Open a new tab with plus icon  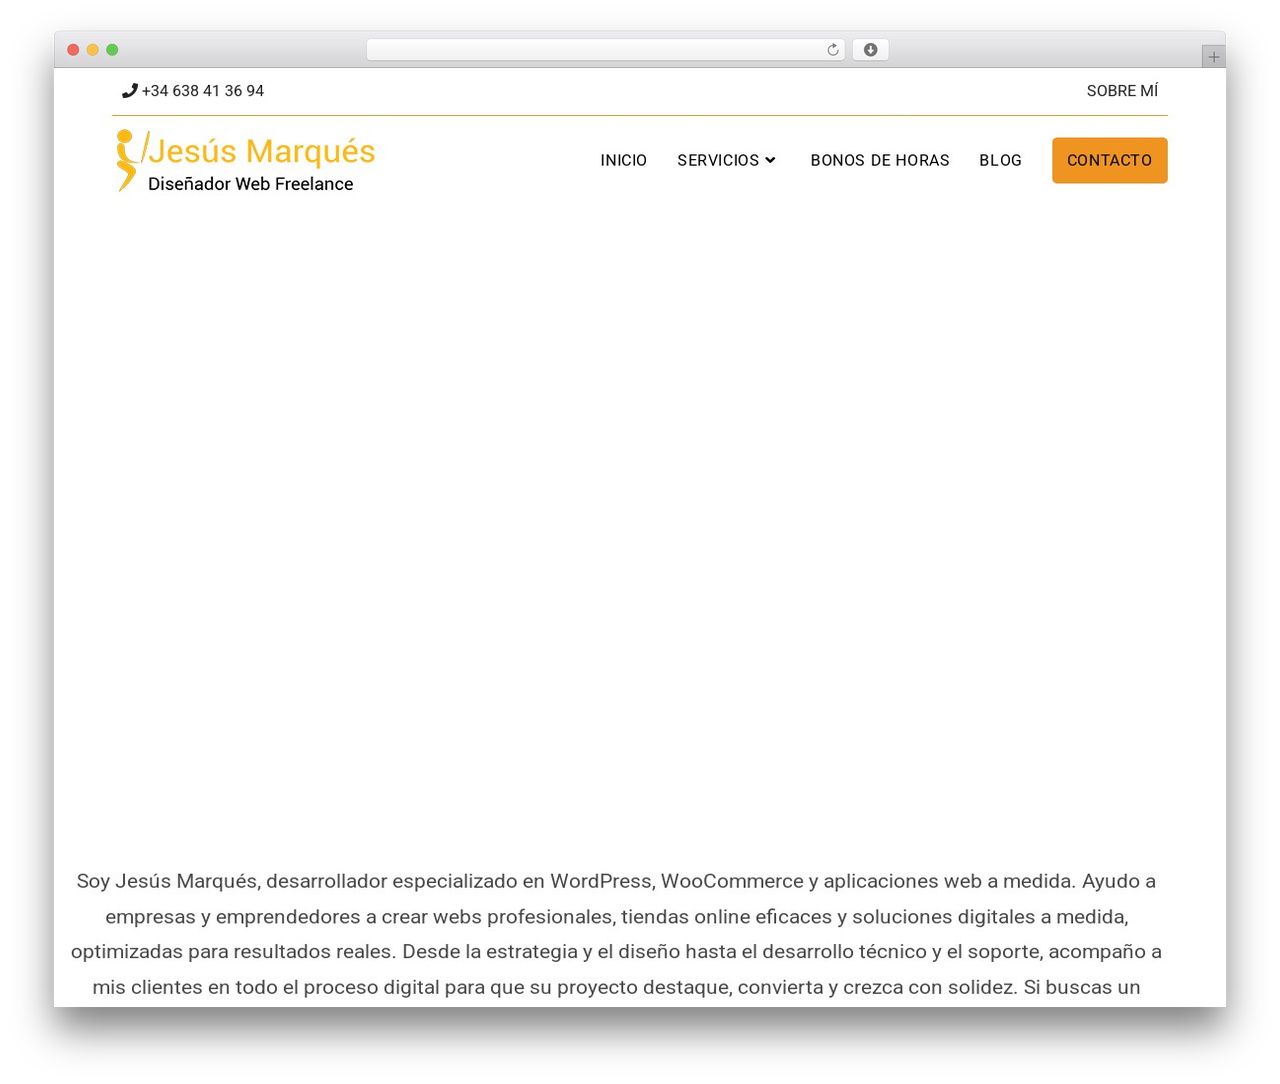[1213, 57]
